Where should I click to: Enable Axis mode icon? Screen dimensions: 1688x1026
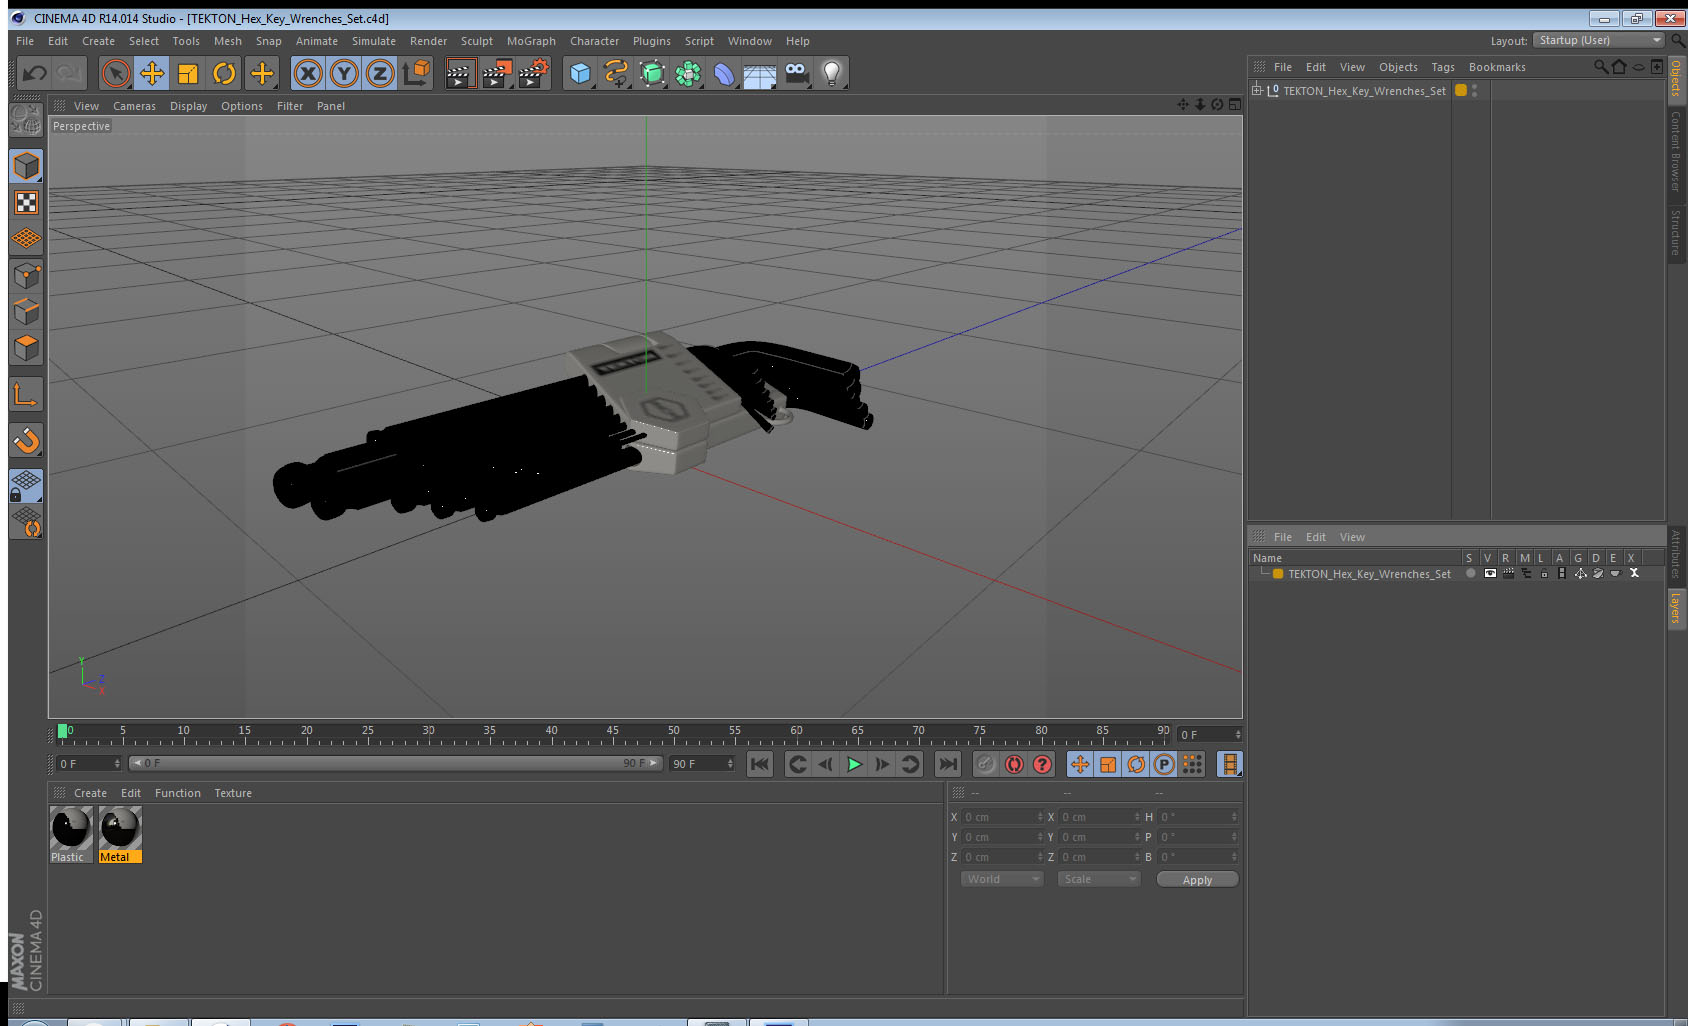[x=26, y=394]
